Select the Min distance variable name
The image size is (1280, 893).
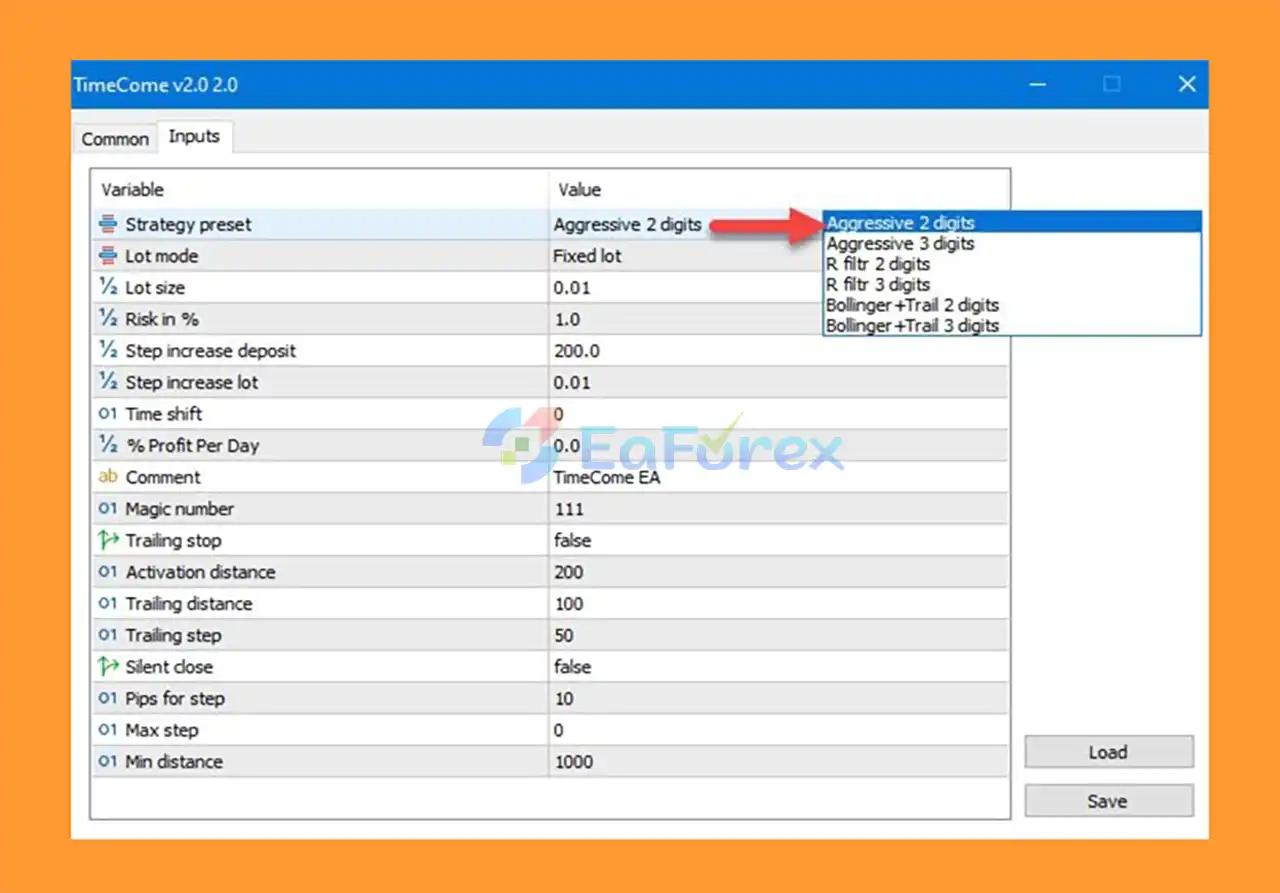pos(174,762)
